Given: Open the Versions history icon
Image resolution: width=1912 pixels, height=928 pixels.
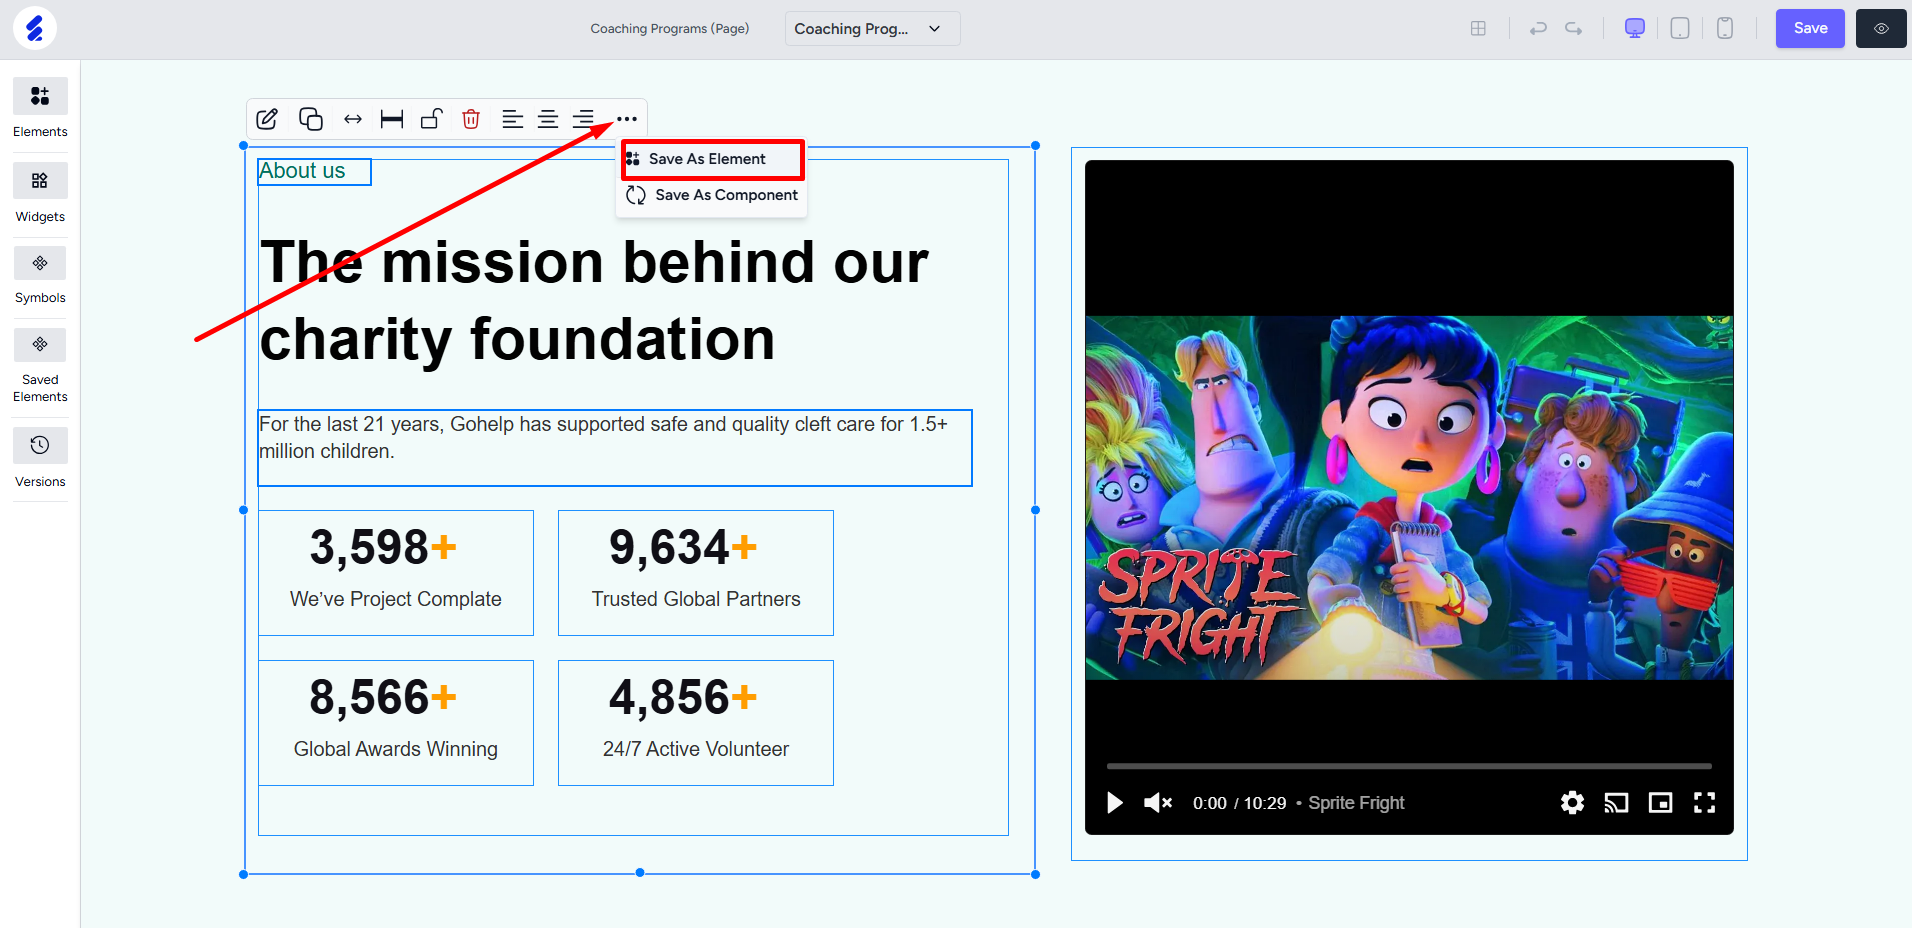Looking at the screenshot, I should pyautogui.click(x=40, y=445).
